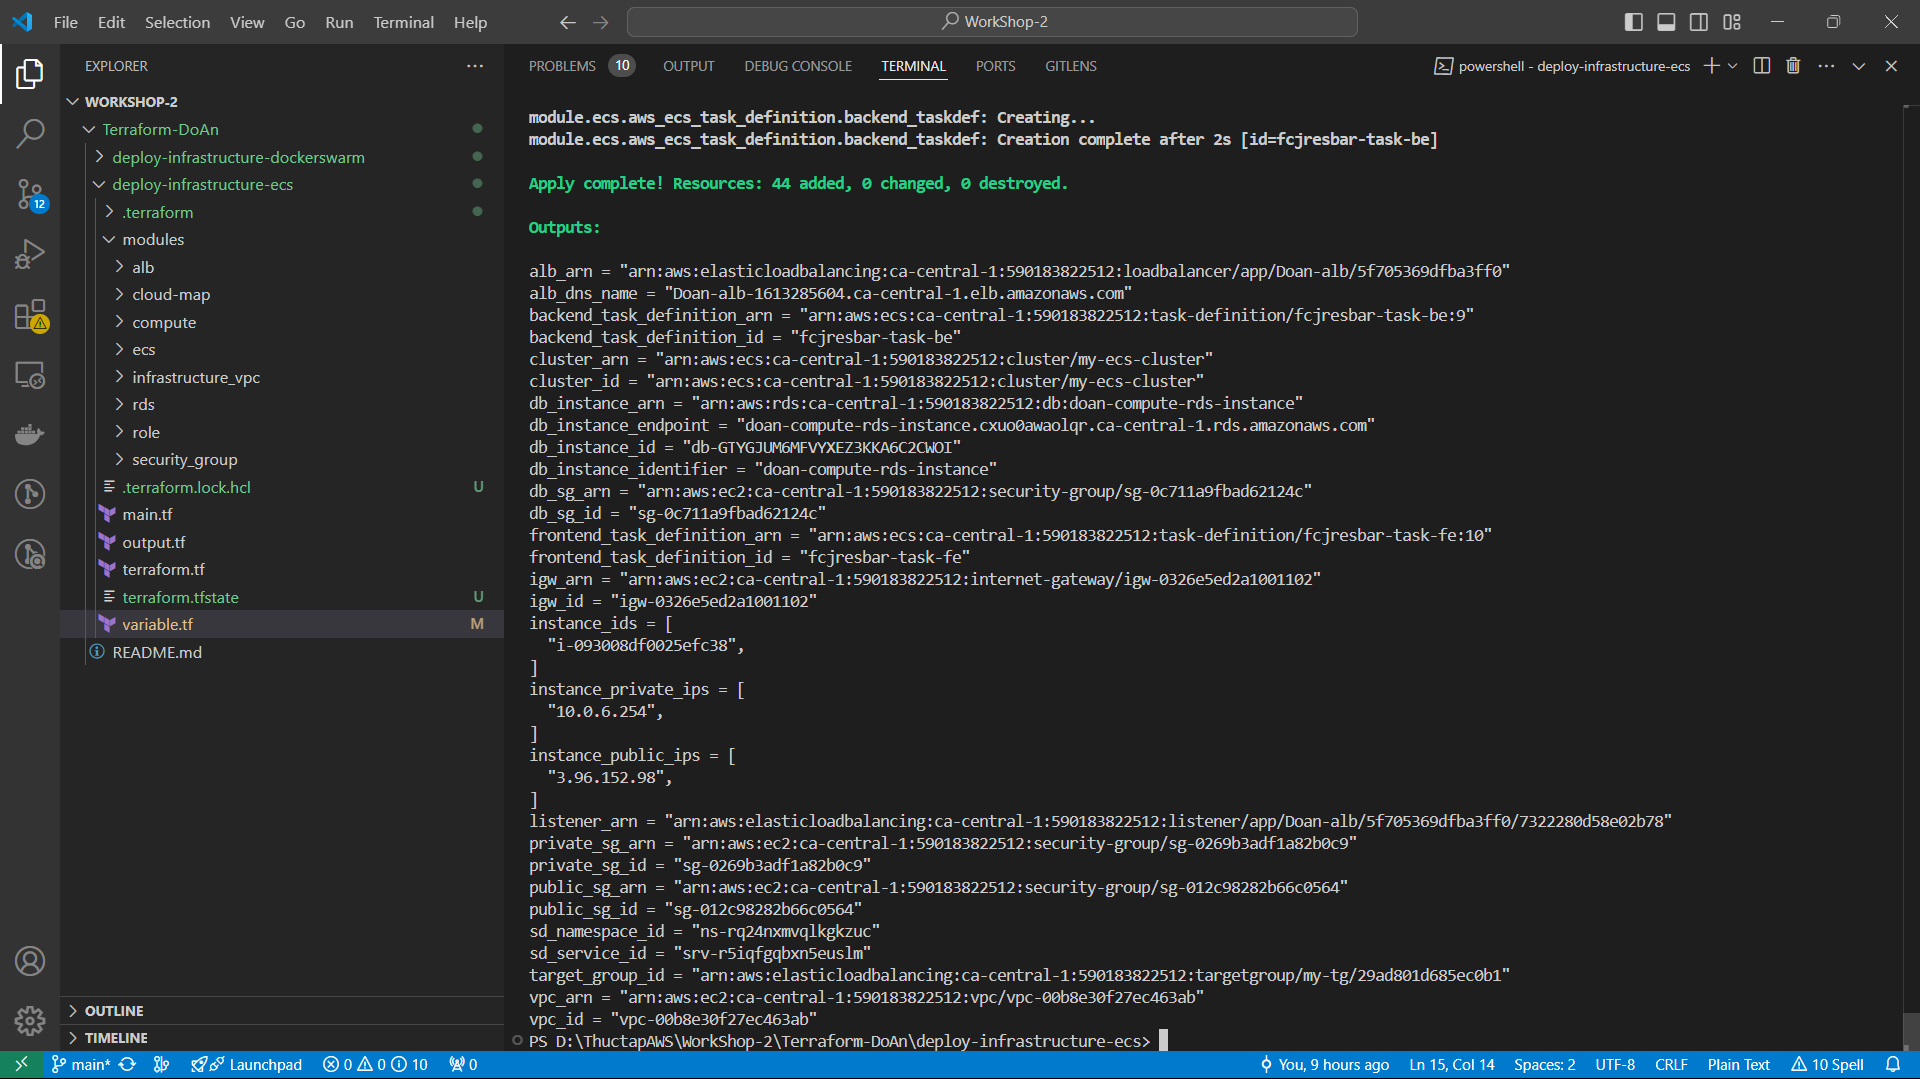Close the terminal panel
The image size is (1920, 1079).
[1891, 66]
